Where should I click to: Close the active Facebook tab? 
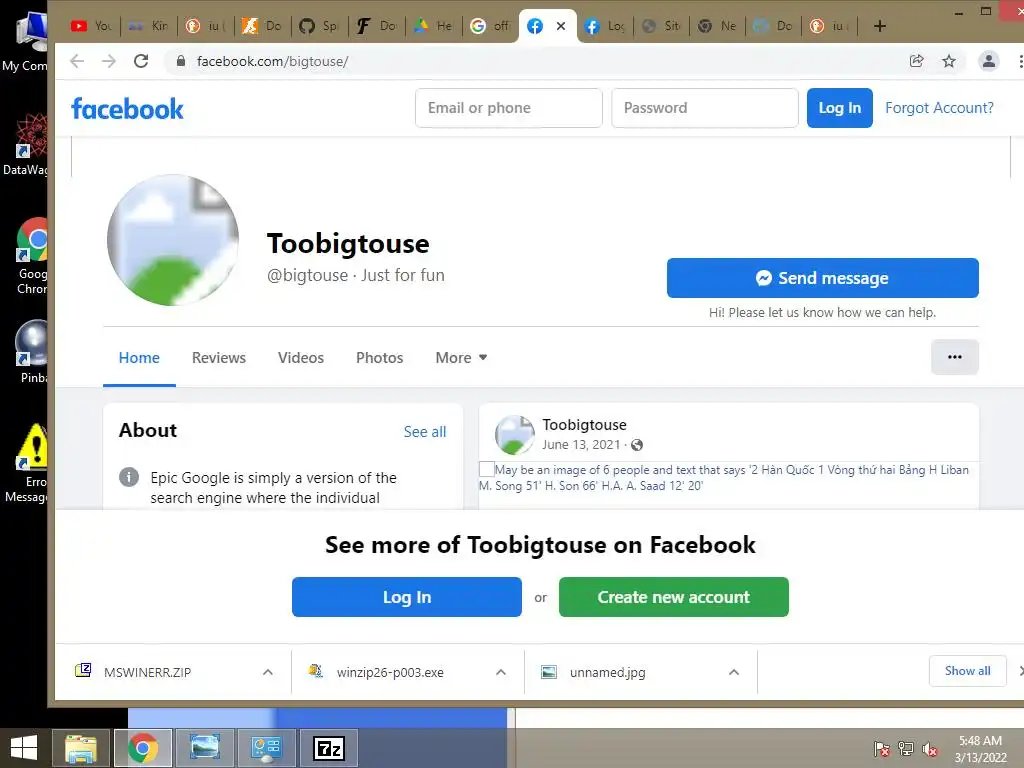pos(561,26)
